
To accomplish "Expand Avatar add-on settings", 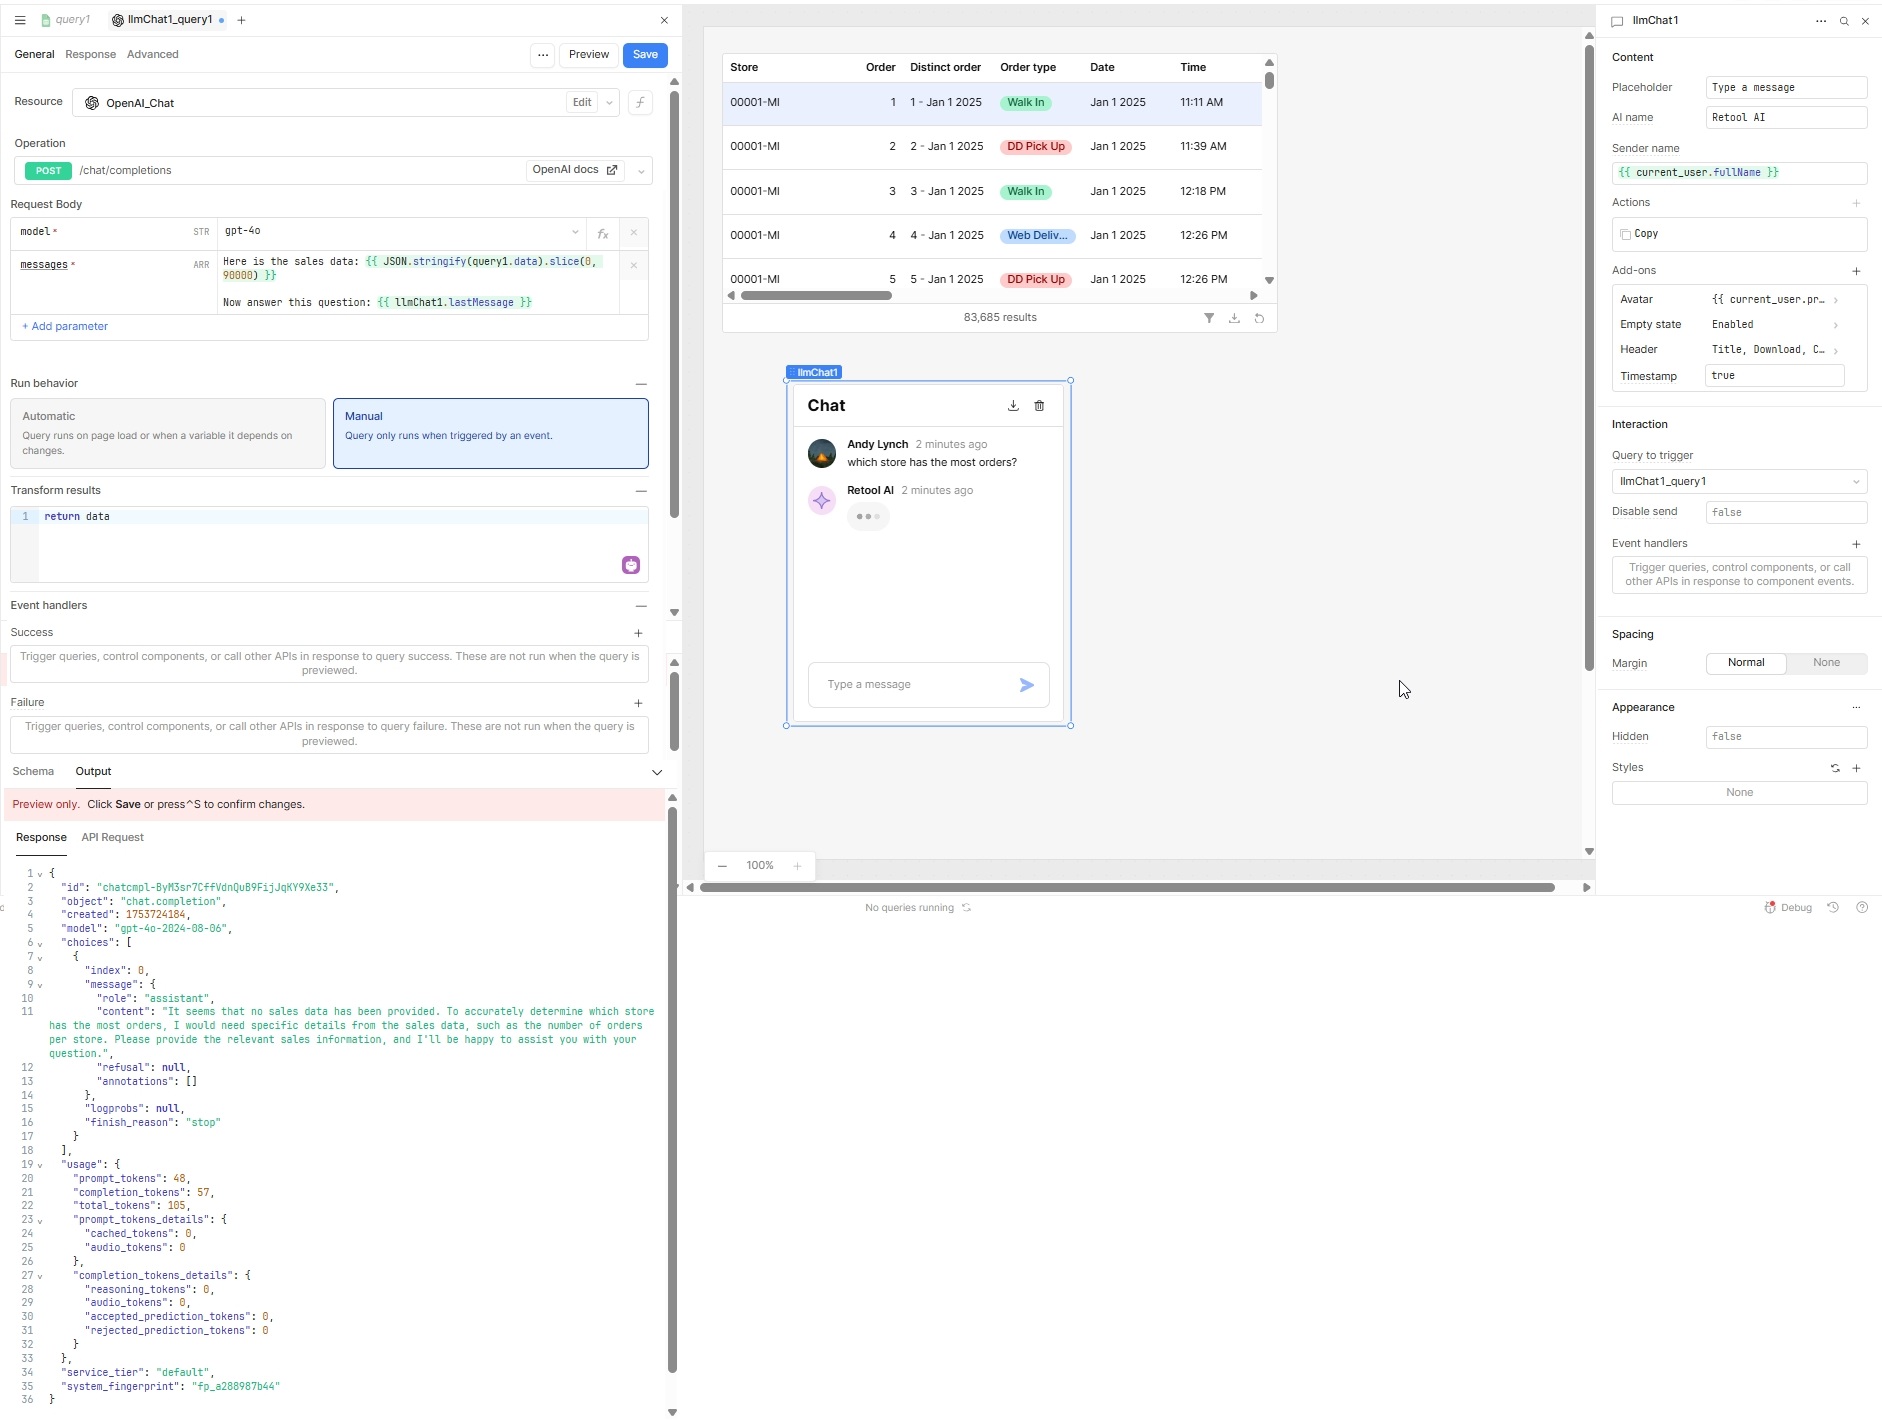I will pos(1836,300).
